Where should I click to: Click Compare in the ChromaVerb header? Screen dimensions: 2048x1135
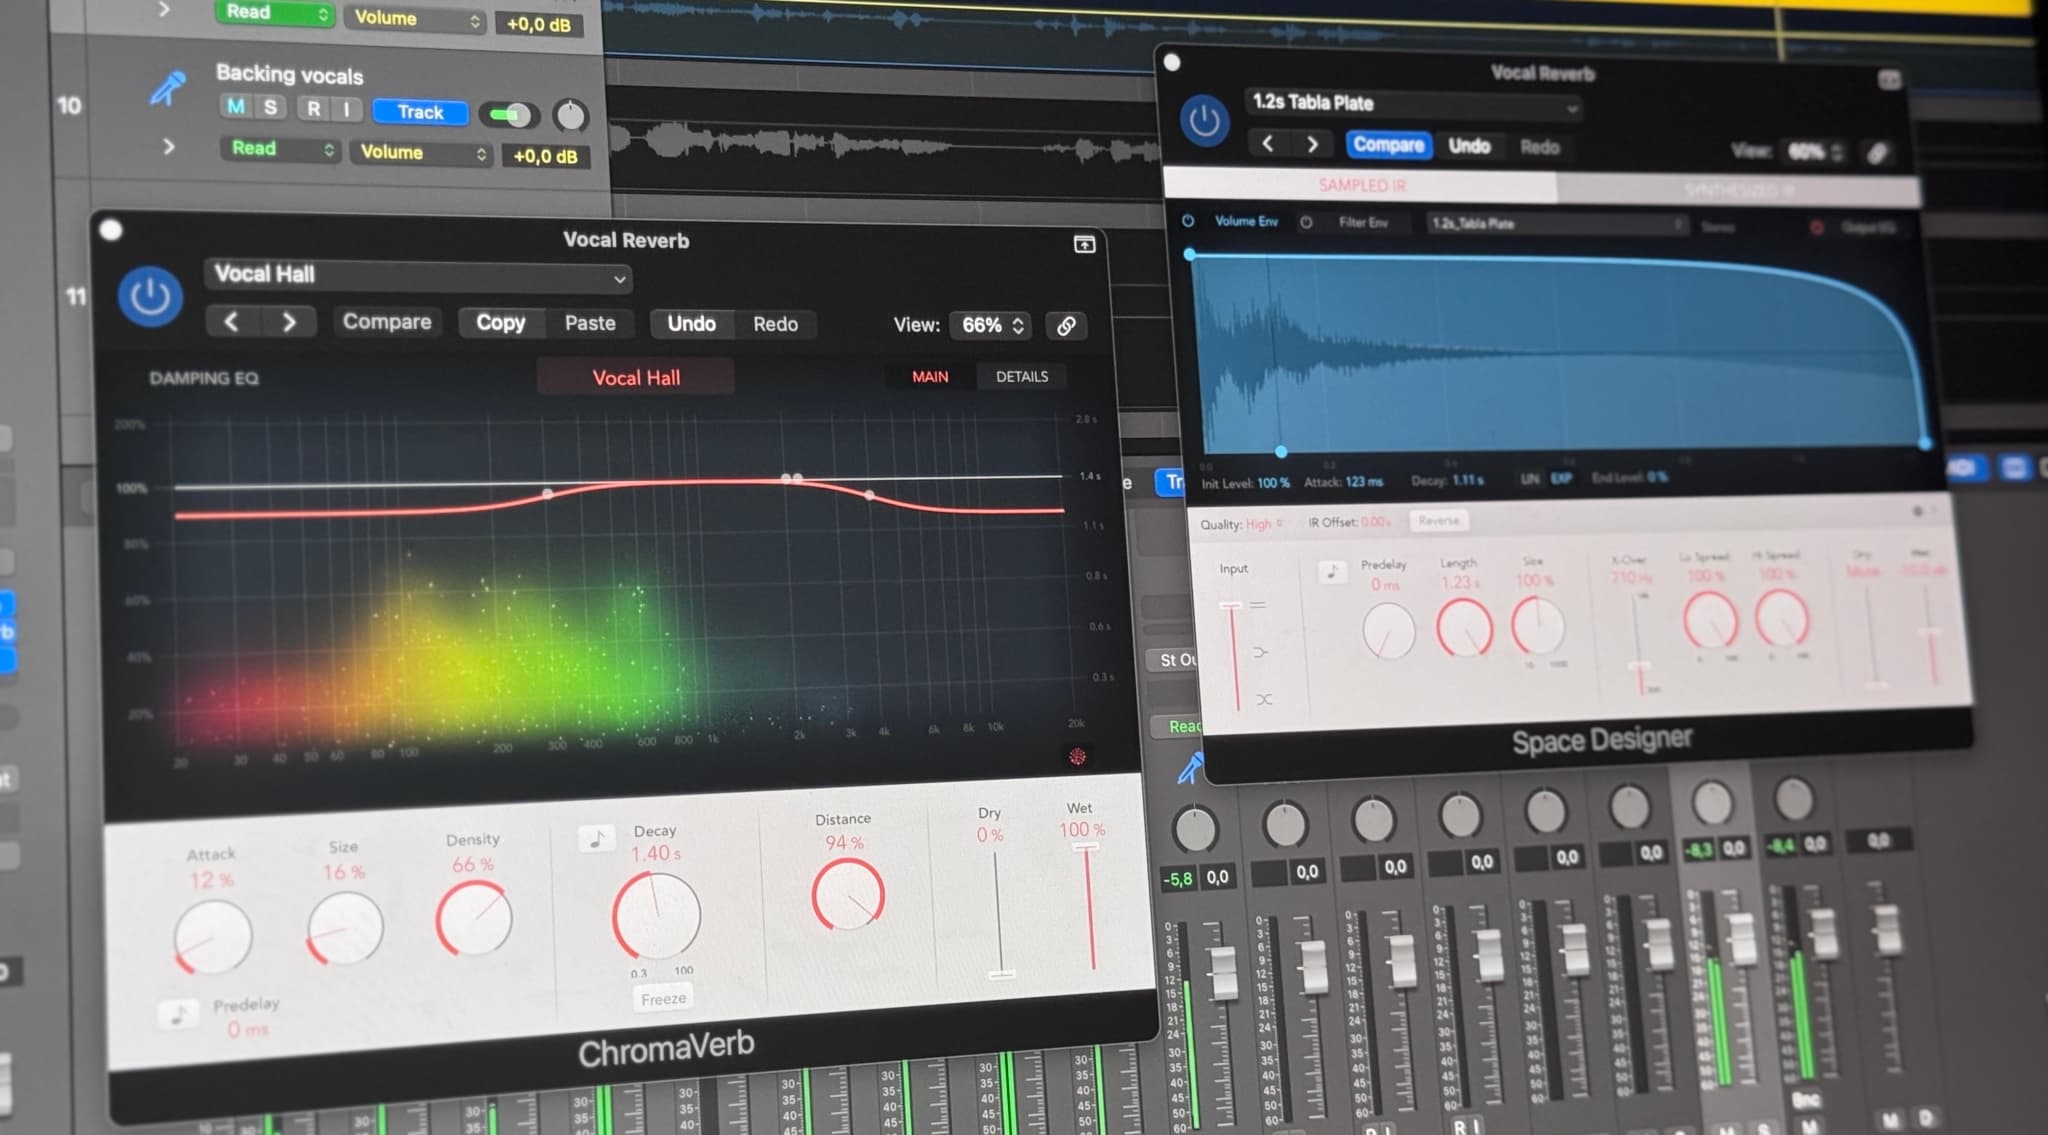pos(387,322)
